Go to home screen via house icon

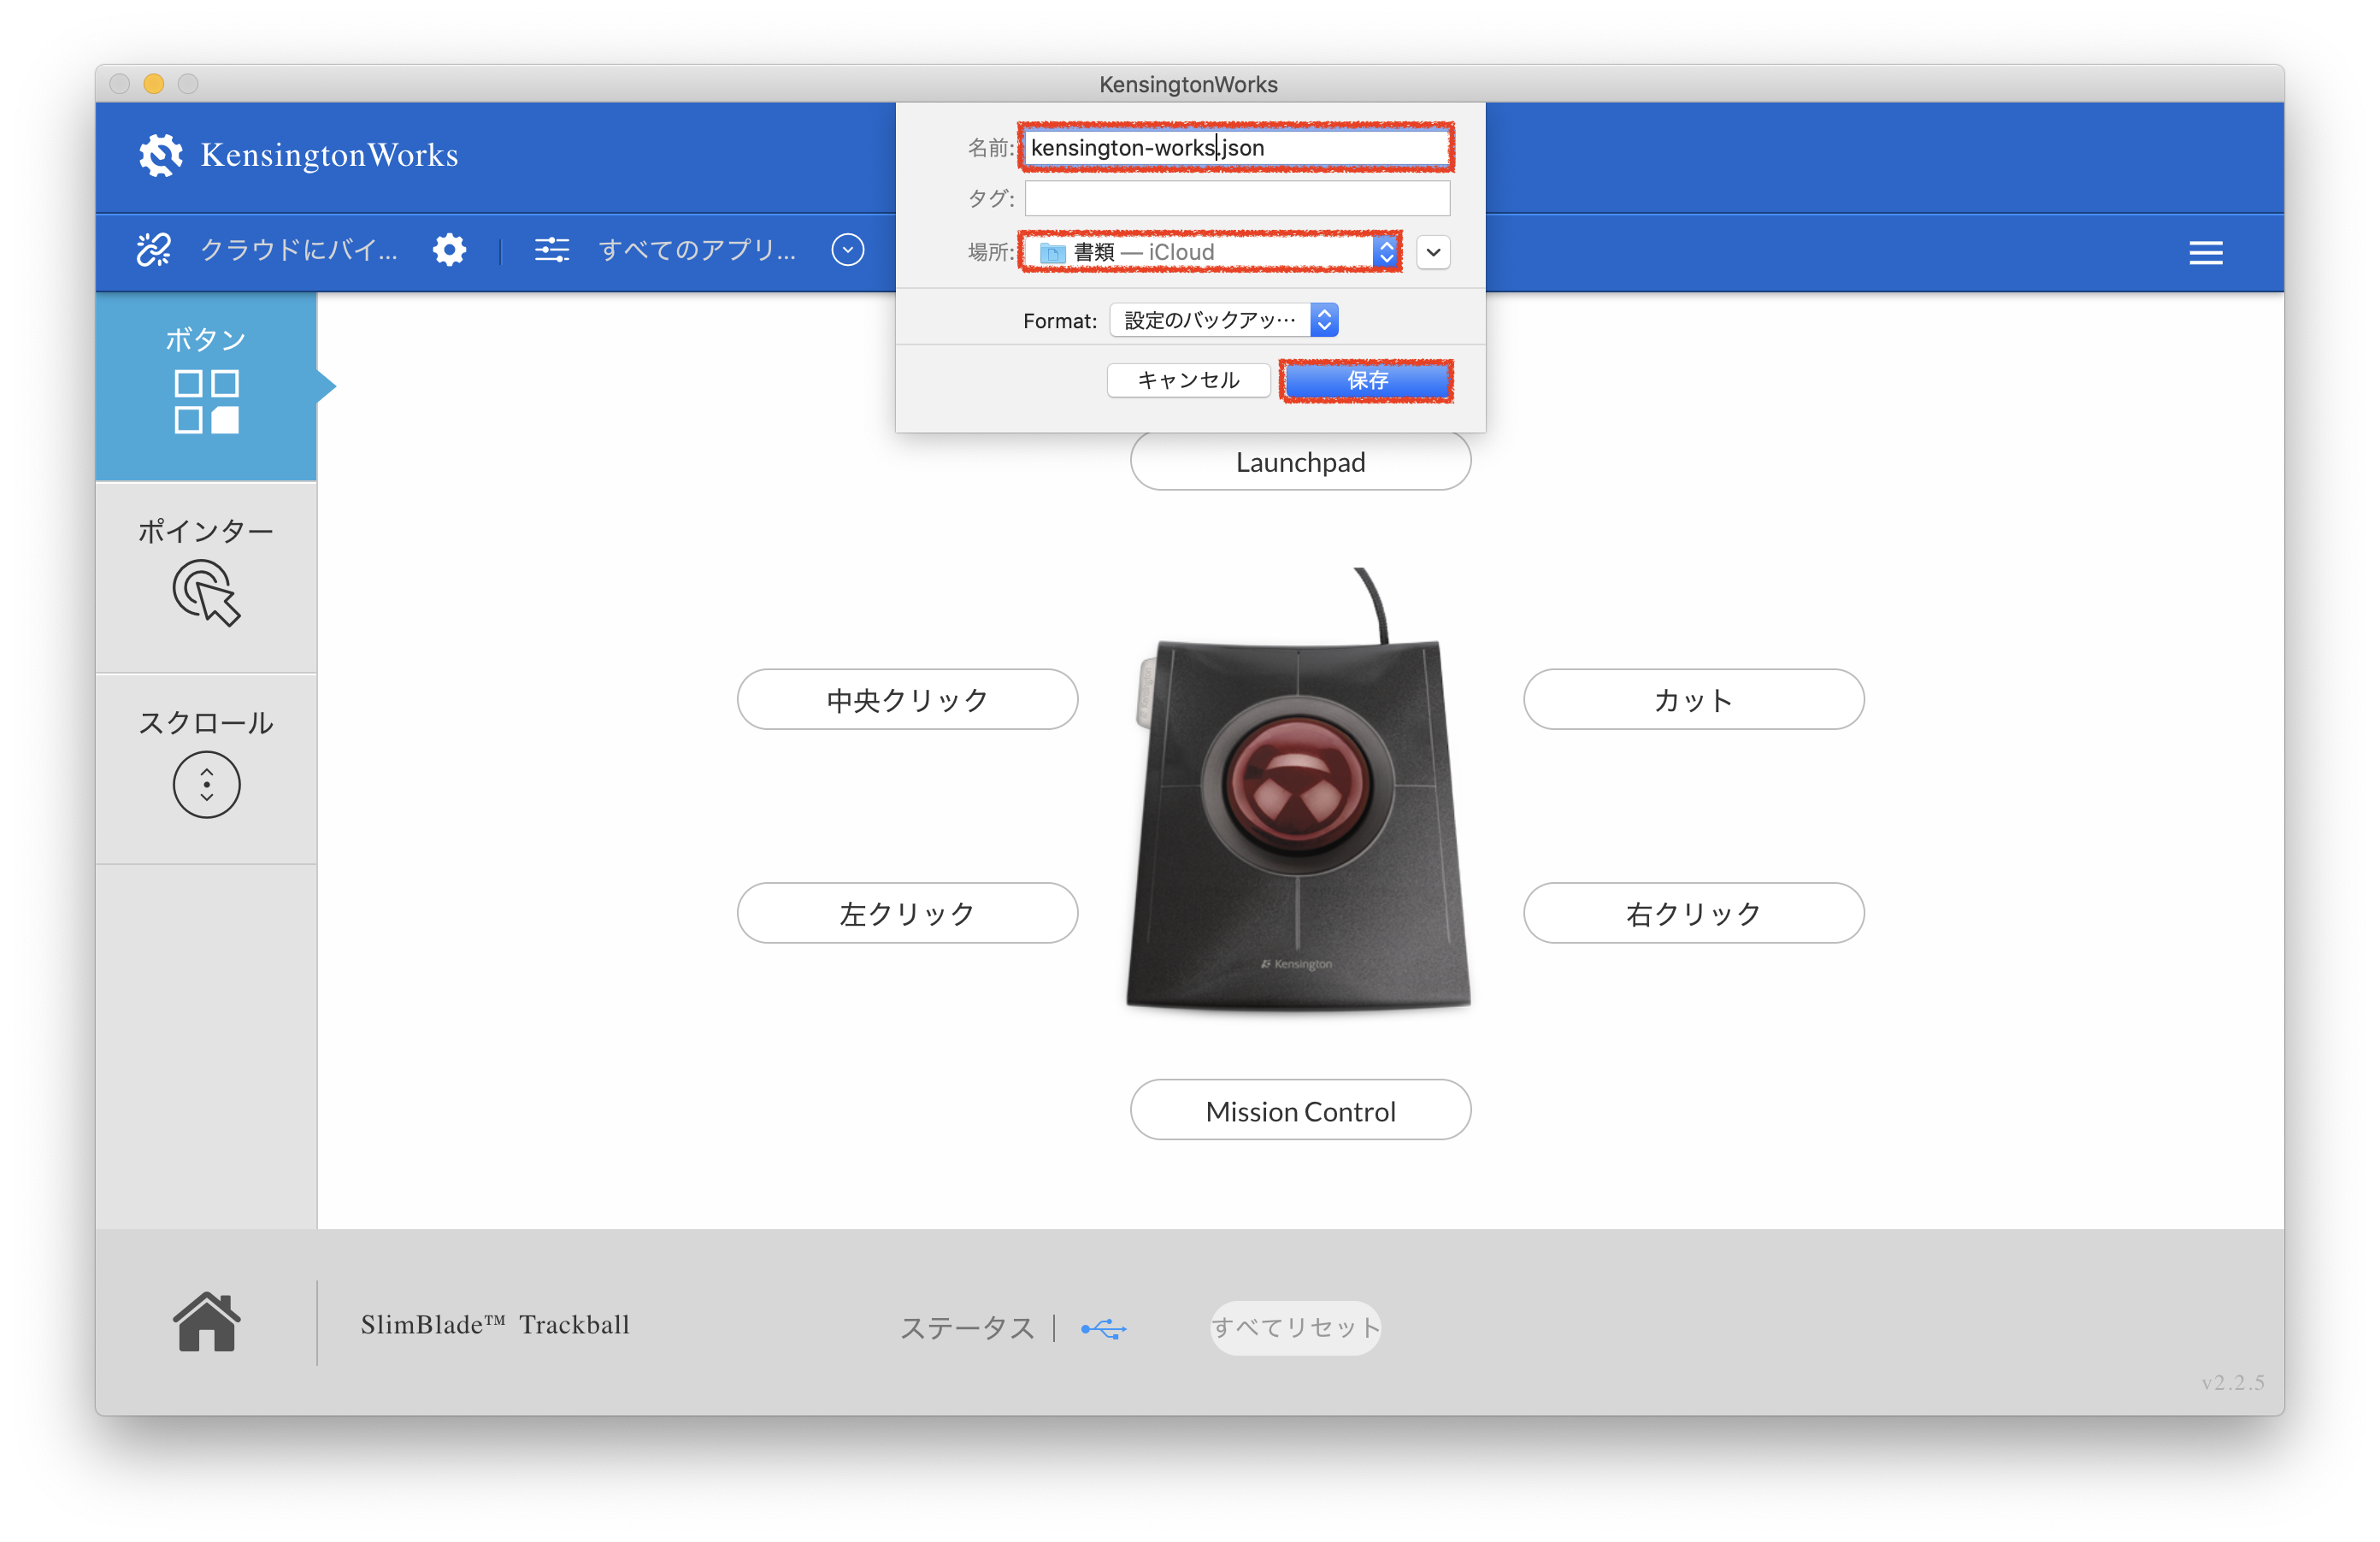coord(206,1322)
